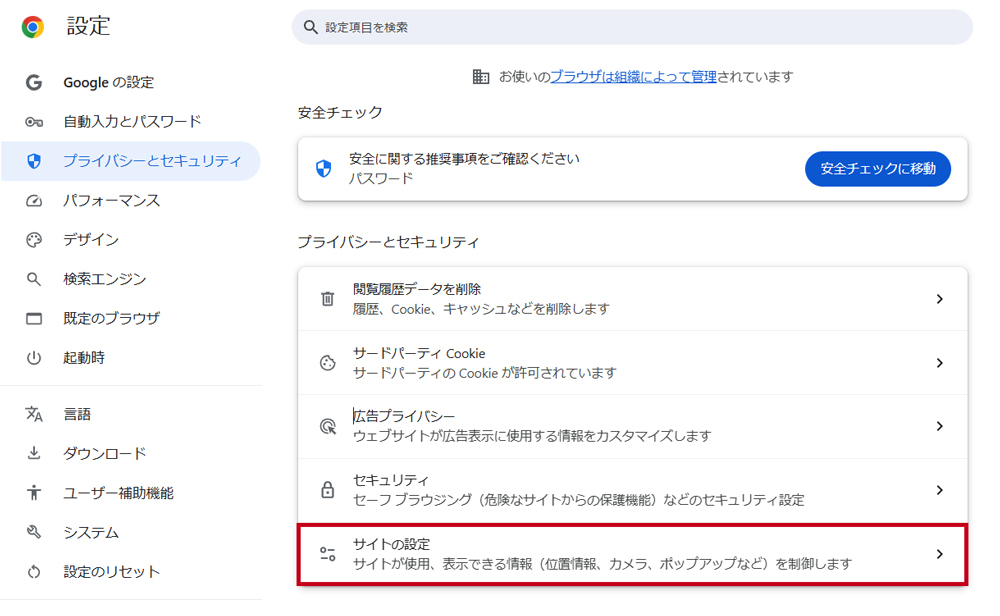Viewport: 1000px width, 616px height.
Task: Select プライバシーとセキュリティ in the sidebar
Action: point(131,161)
